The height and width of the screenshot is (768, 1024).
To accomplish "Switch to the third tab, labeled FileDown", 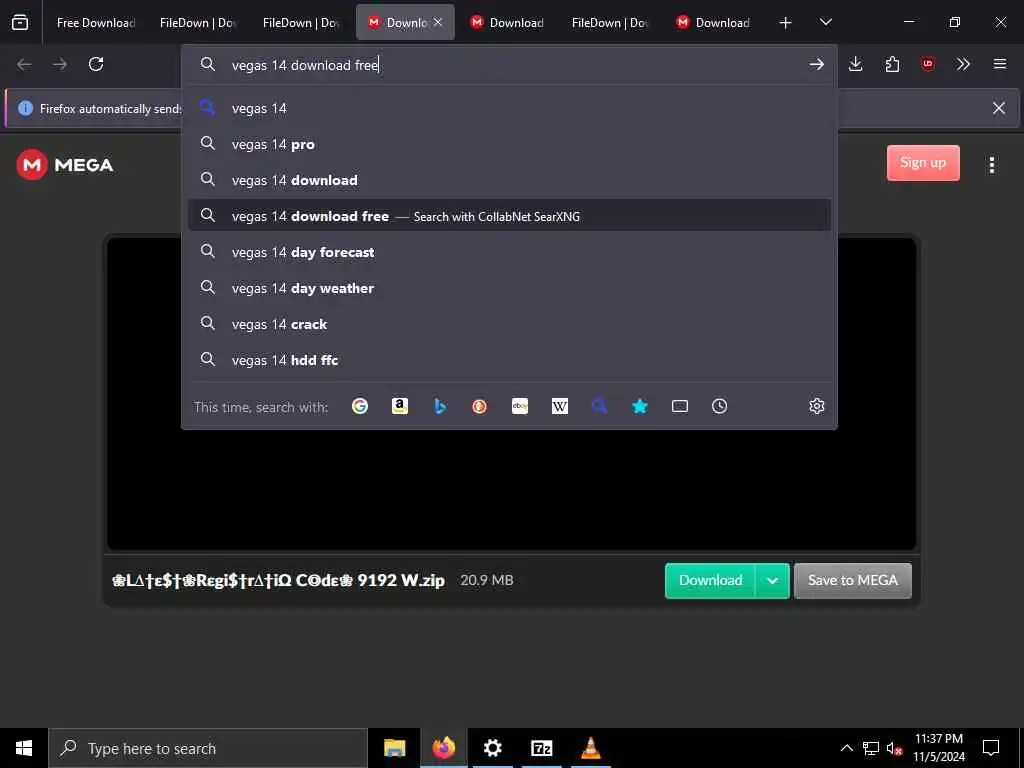I will coord(301,22).
